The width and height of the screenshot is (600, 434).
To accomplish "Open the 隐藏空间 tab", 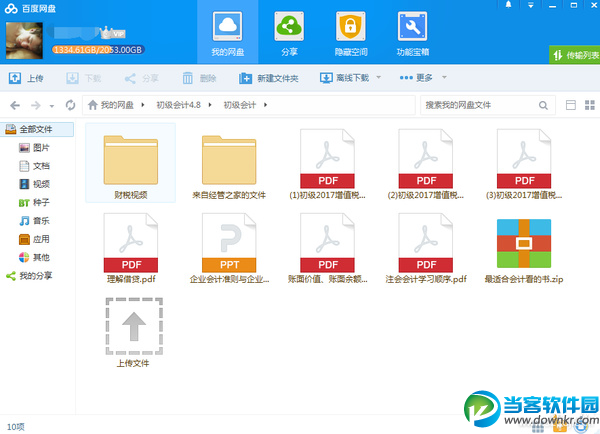I will pos(351,34).
